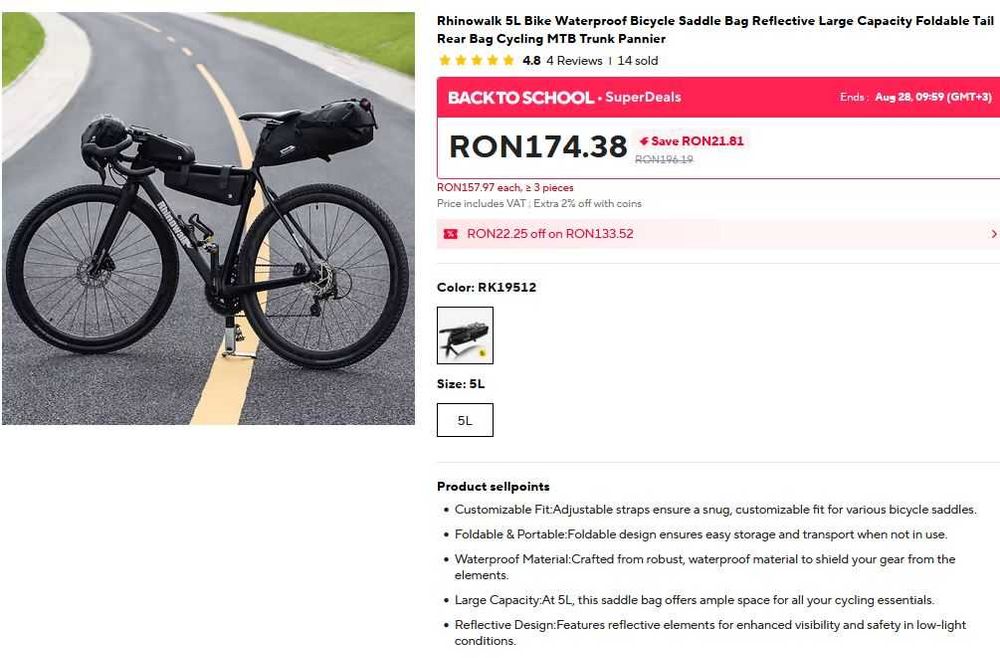Choose the 5L size option

tap(465, 420)
